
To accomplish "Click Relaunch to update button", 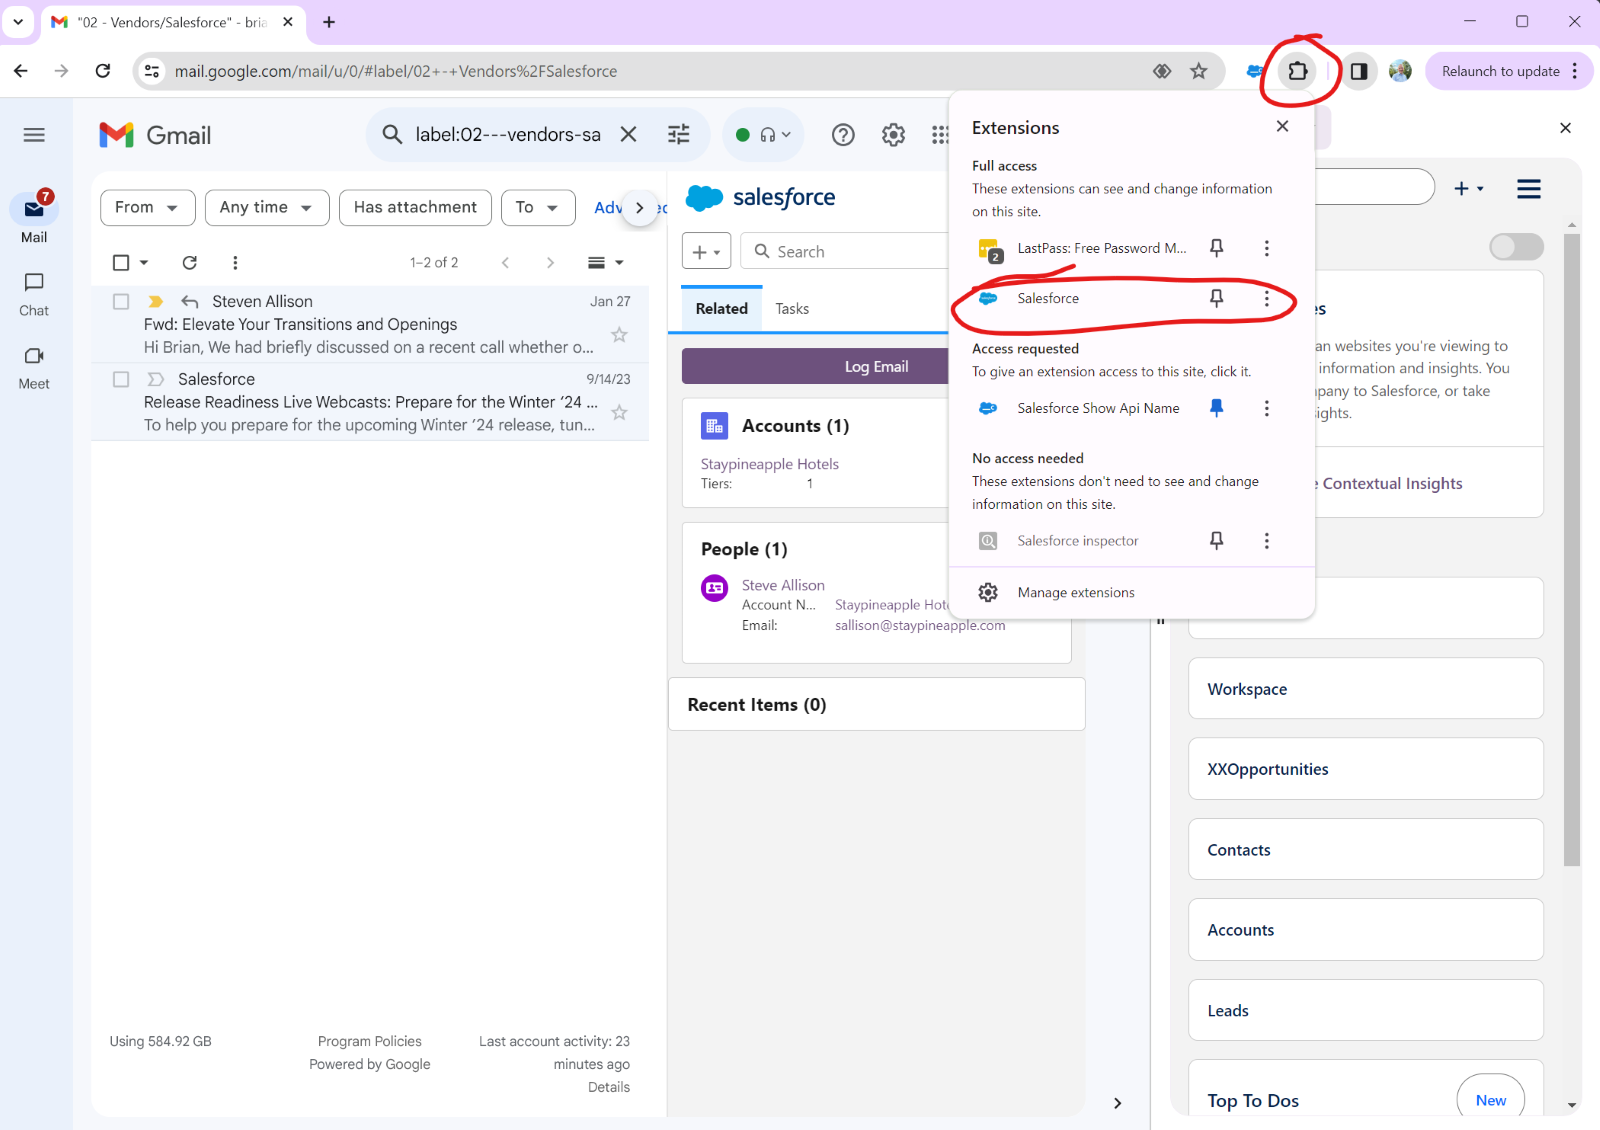I will point(1509,71).
